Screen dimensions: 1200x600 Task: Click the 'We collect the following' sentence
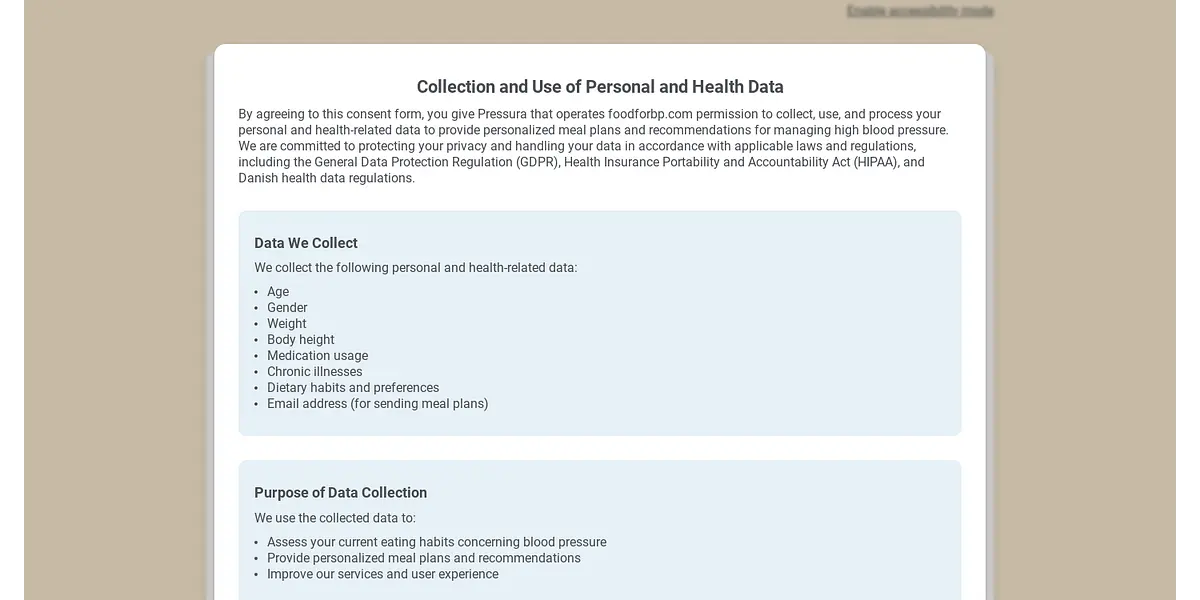pos(415,268)
